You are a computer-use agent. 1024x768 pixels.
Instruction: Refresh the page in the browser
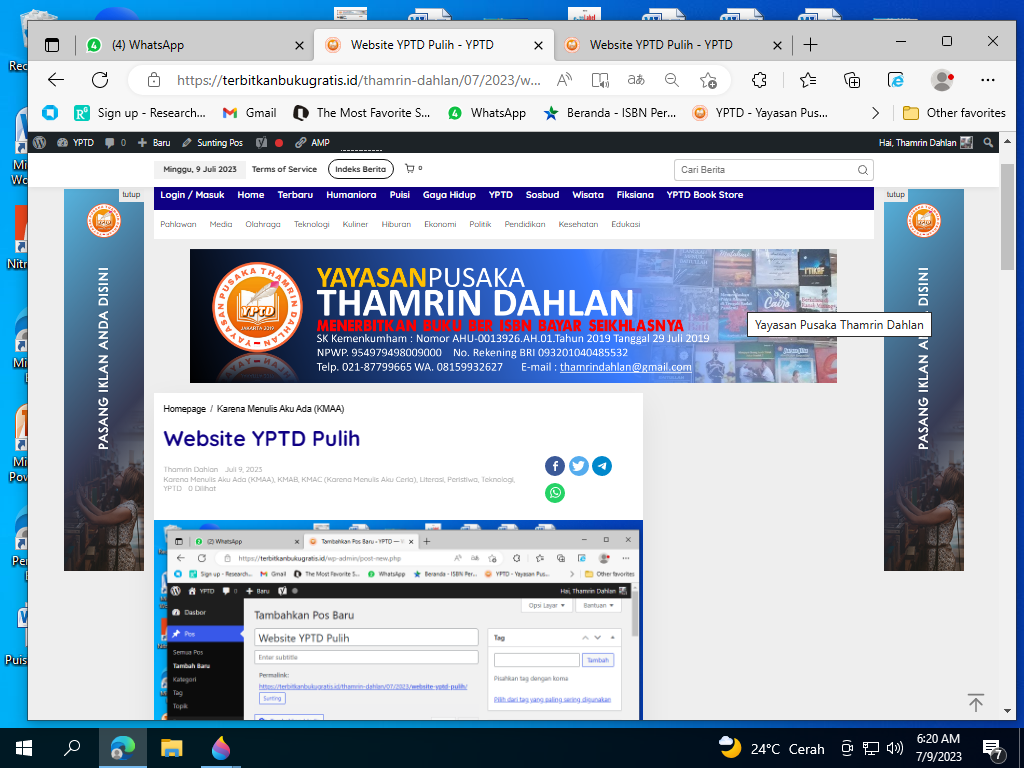pos(100,80)
